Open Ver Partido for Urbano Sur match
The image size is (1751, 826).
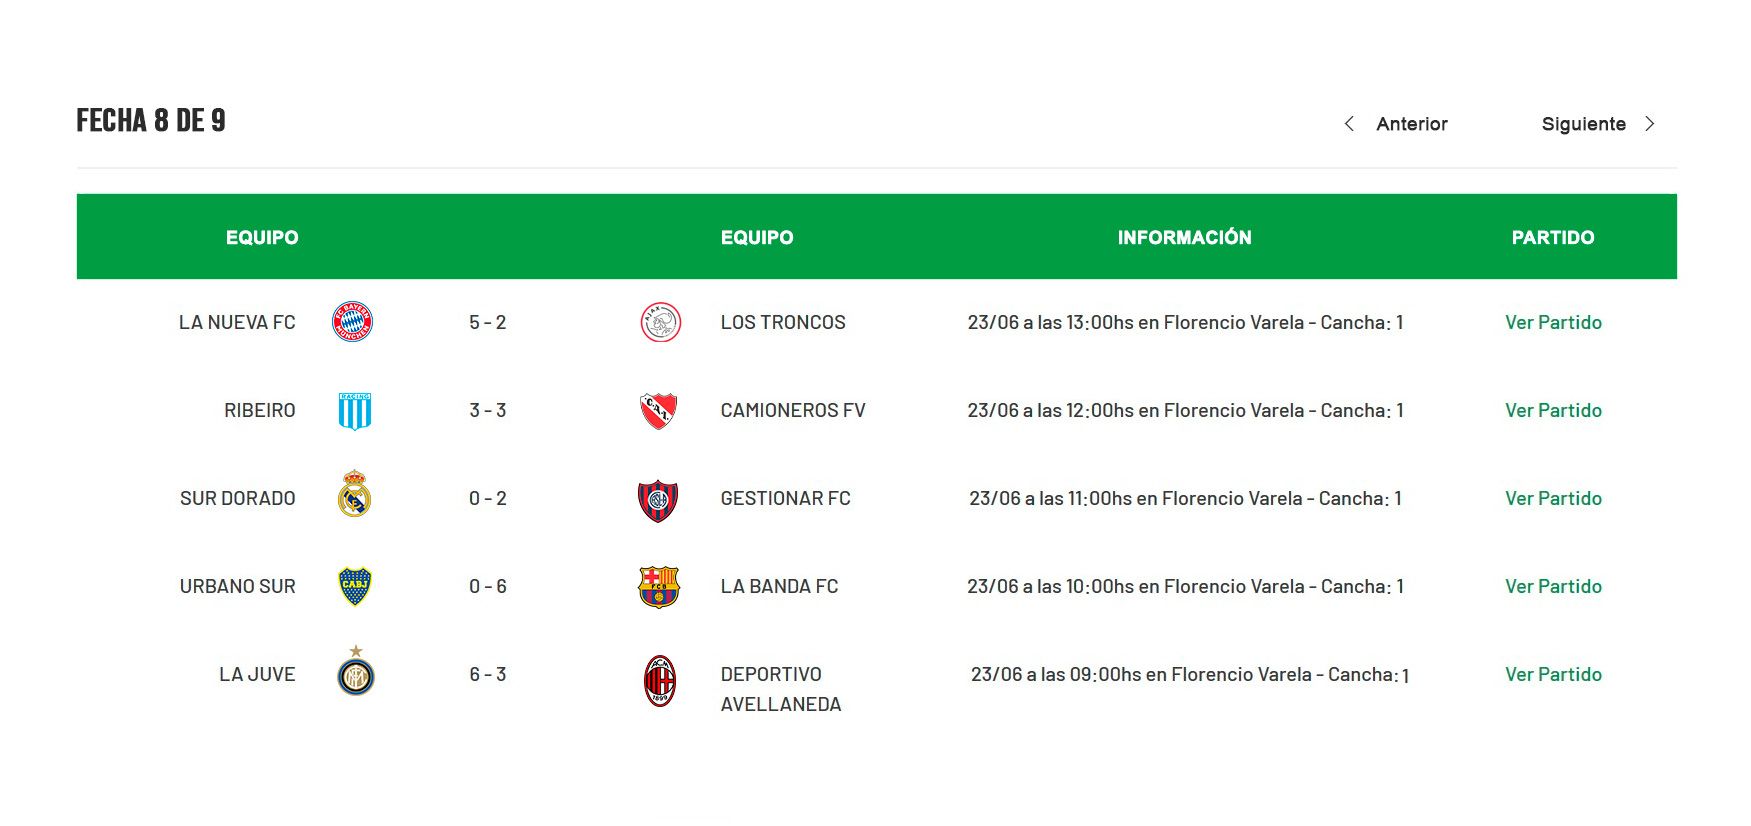tap(1553, 586)
